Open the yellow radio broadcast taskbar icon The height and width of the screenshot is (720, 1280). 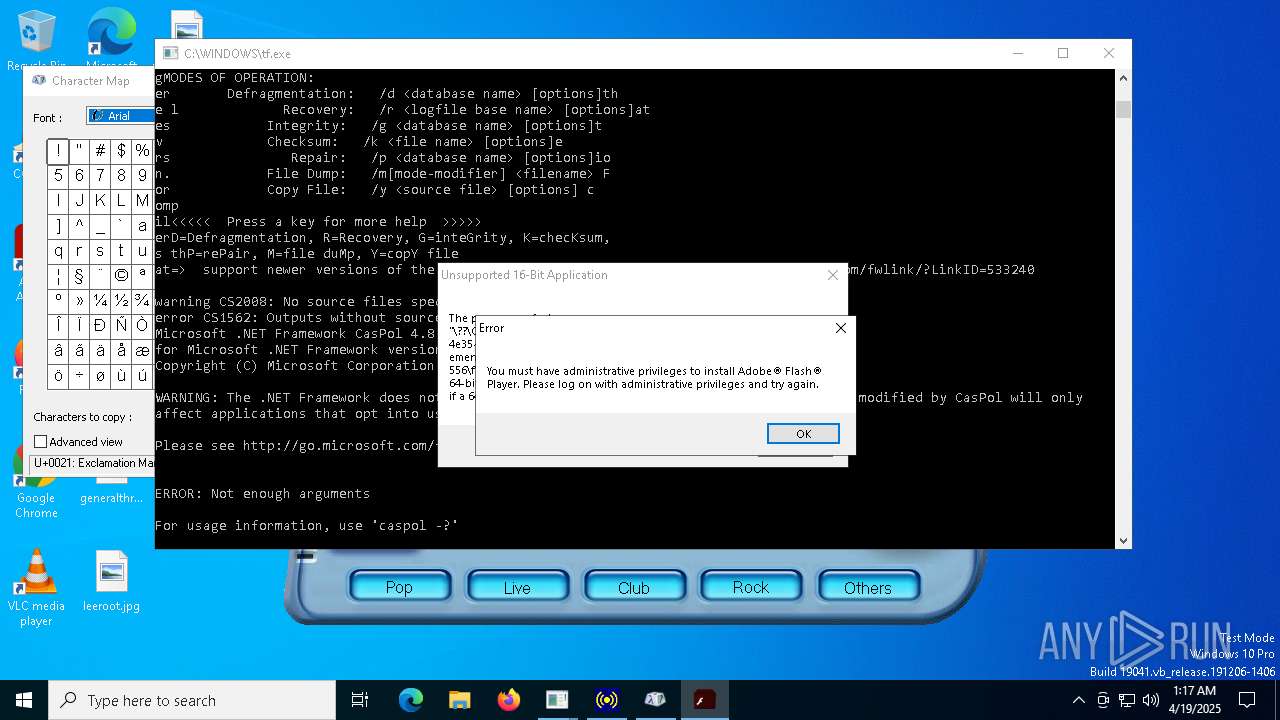click(x=606, y=700)
